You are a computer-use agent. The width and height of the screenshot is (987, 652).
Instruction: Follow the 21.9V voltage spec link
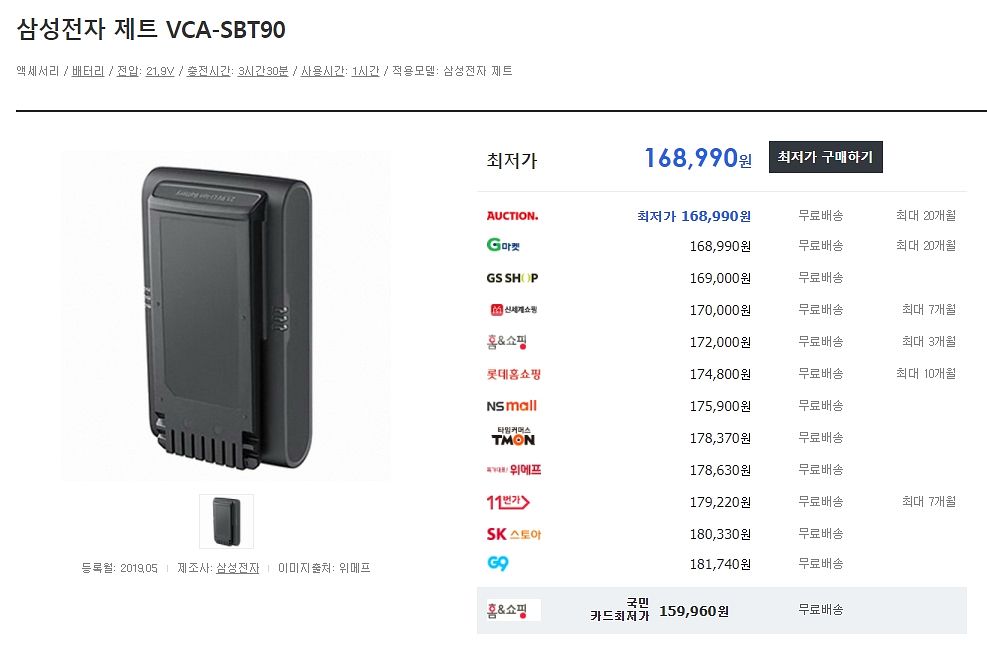(160, 71)
